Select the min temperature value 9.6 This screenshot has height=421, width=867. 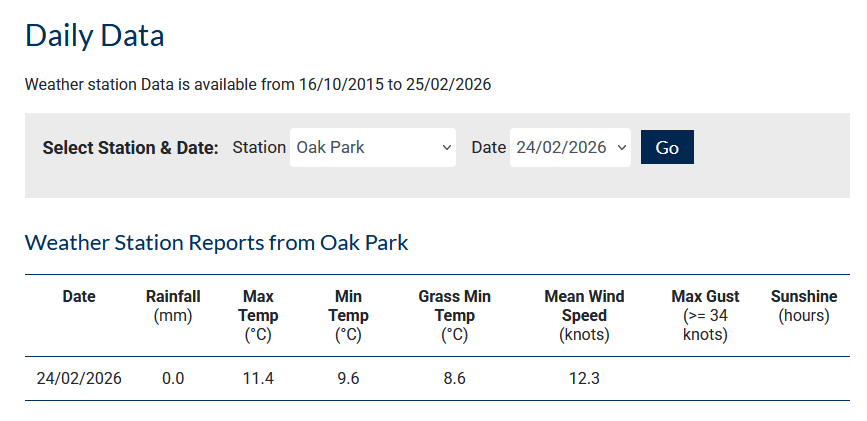[x=348, y=379]
